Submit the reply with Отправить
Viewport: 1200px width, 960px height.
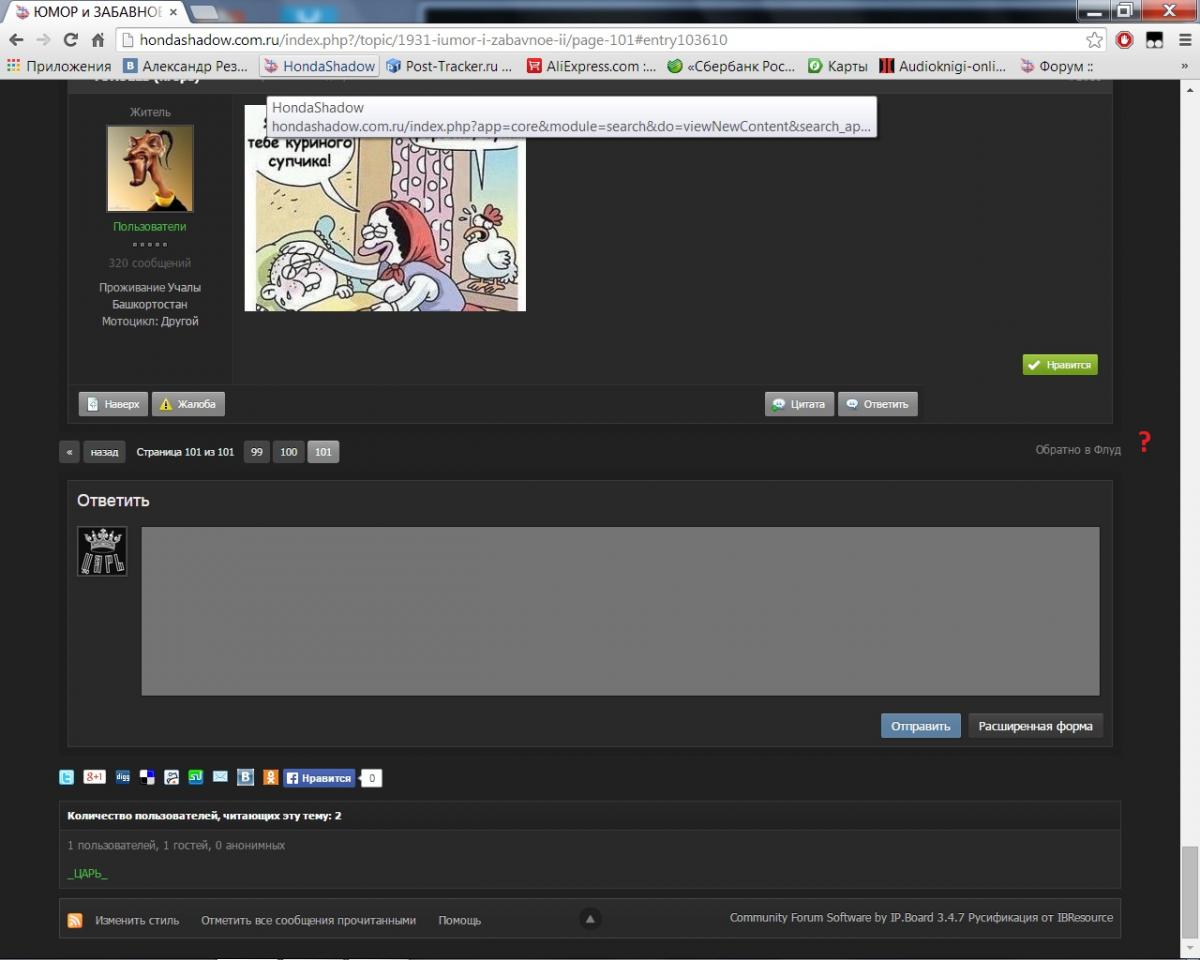(921, 726)
